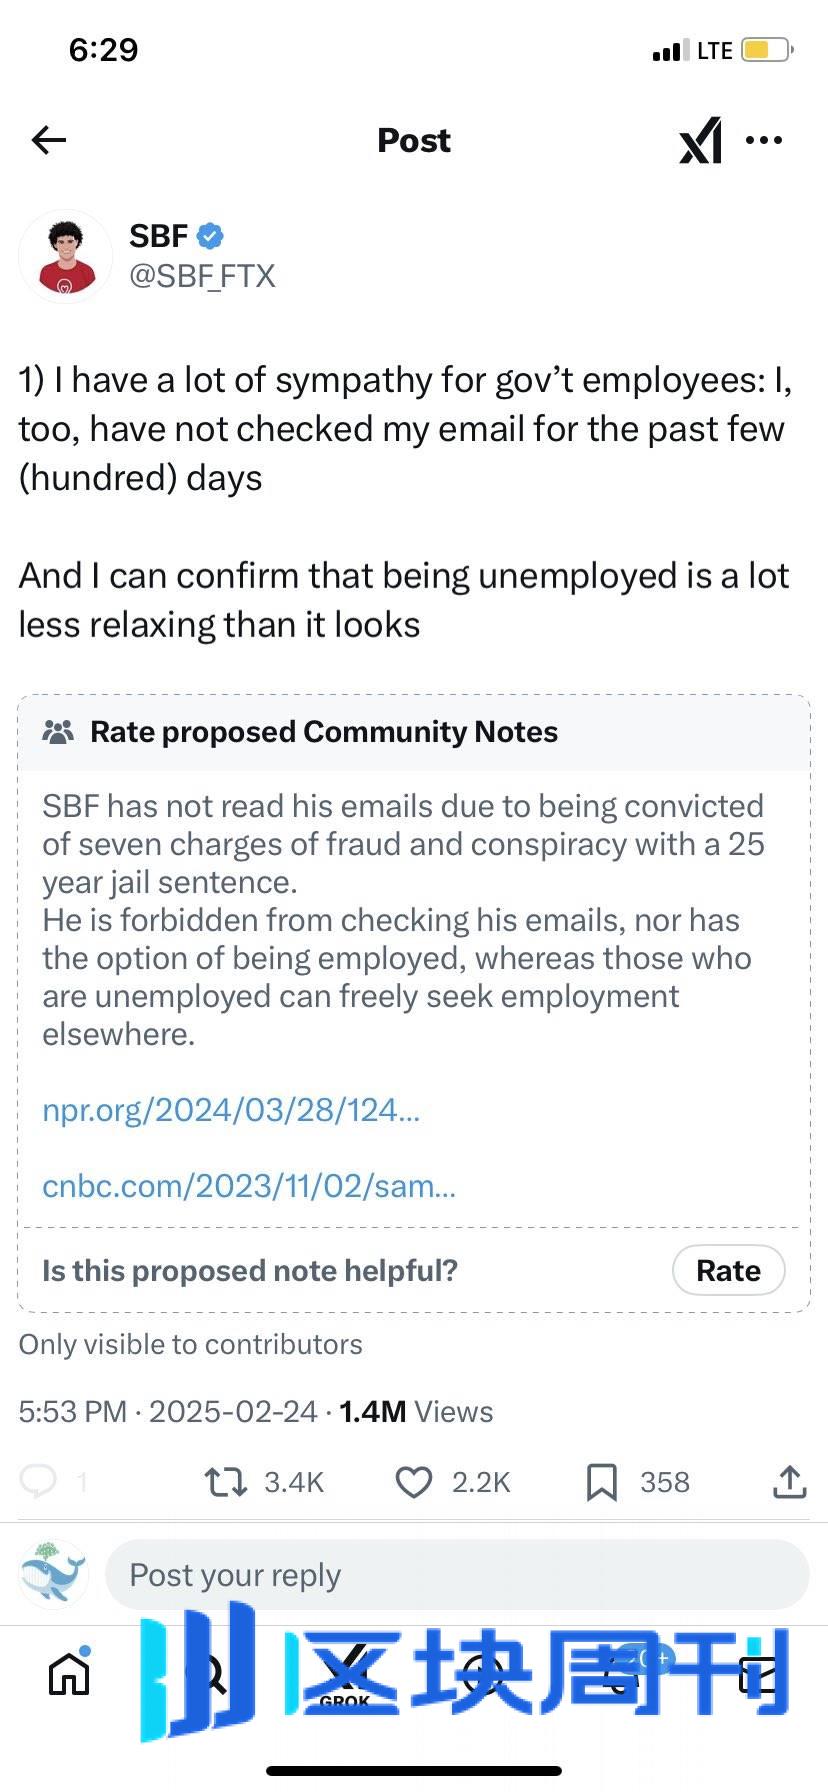Open SBF's profile avatar
The width and height of the screenshot is (828, 1792).
(66, 257)
